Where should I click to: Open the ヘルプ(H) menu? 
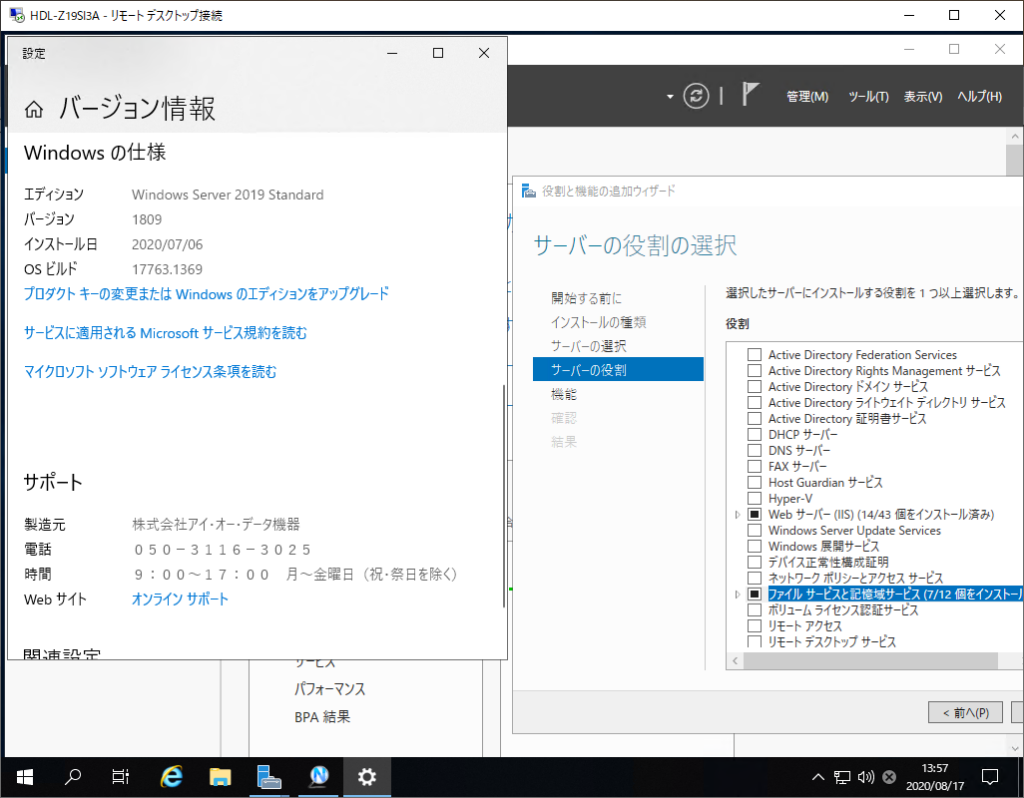tap(979, 97)
